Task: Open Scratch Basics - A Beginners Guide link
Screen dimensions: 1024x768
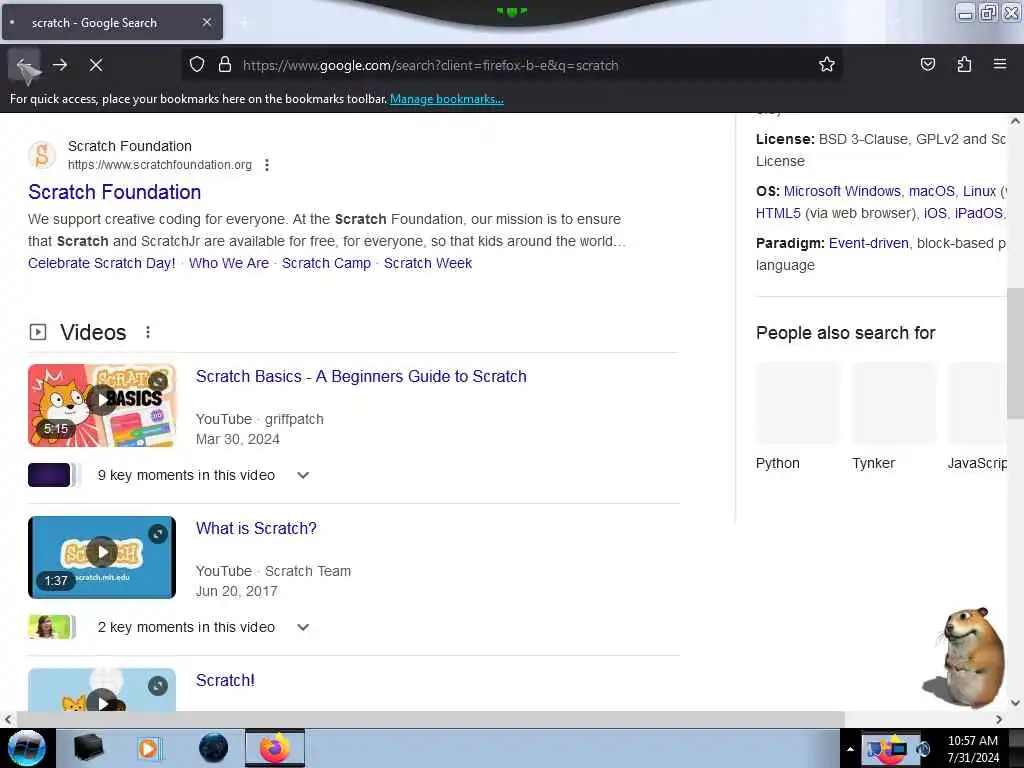Action: click(x=361, y=377)
